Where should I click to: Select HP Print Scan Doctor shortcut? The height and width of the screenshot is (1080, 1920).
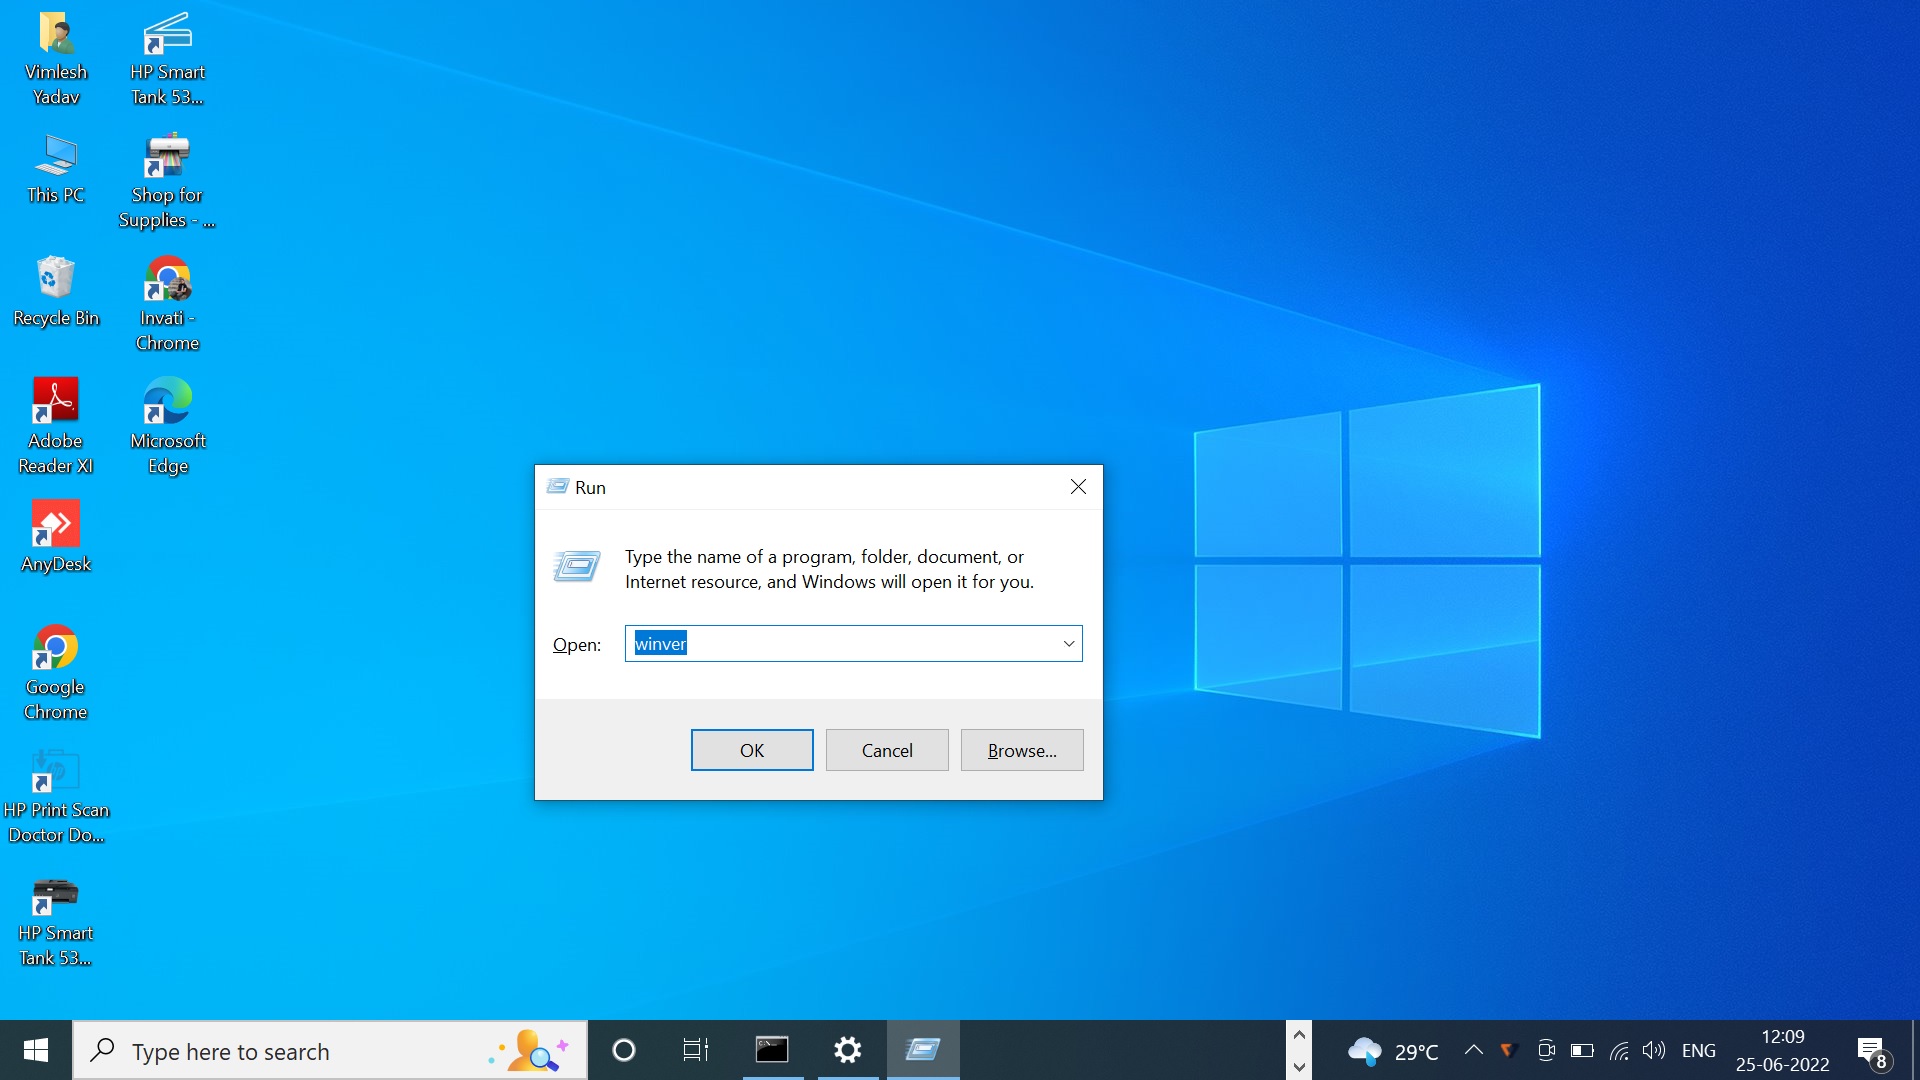(x=56, y=795)
